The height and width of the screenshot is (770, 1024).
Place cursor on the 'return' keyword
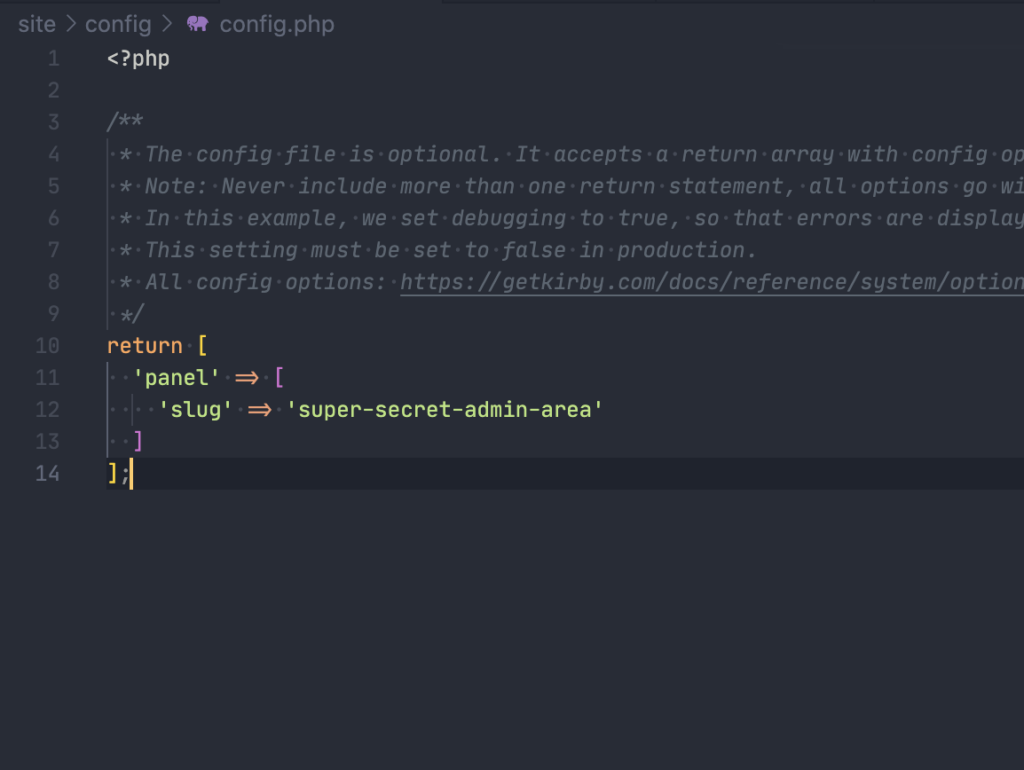145,346
